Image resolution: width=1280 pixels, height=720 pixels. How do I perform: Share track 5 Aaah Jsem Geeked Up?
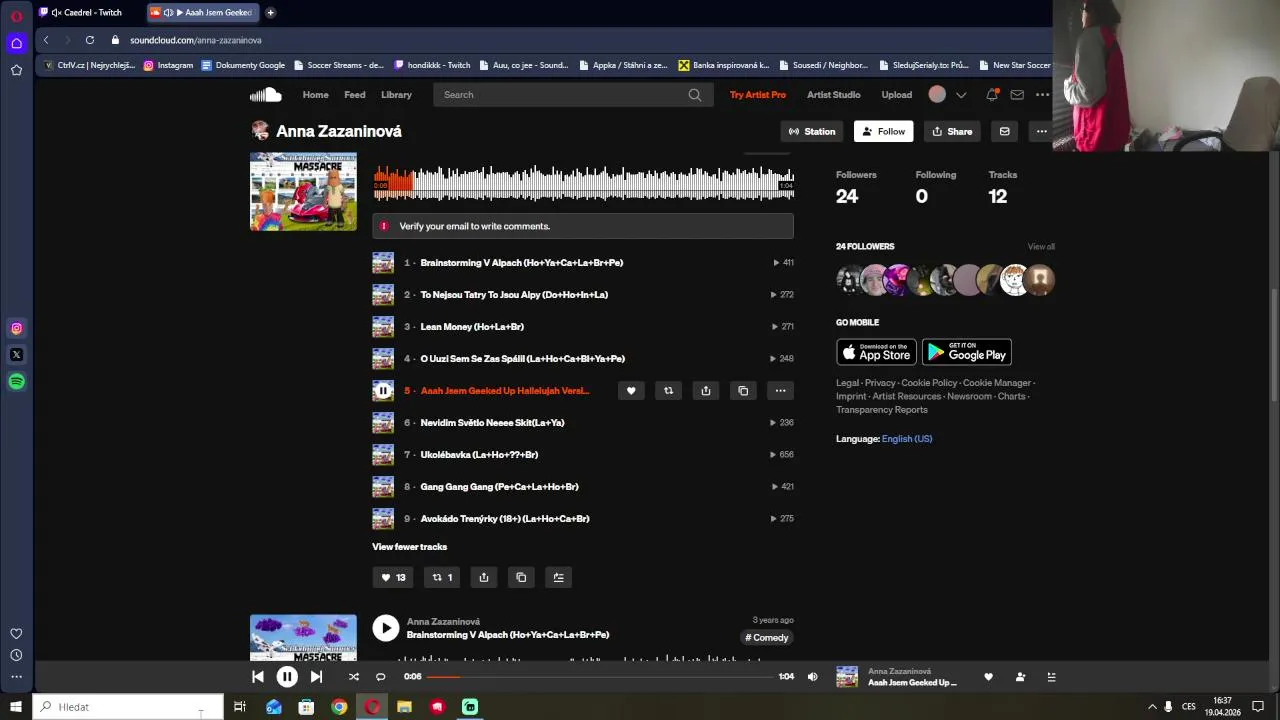pyautogui.click(x=706, y=391)
